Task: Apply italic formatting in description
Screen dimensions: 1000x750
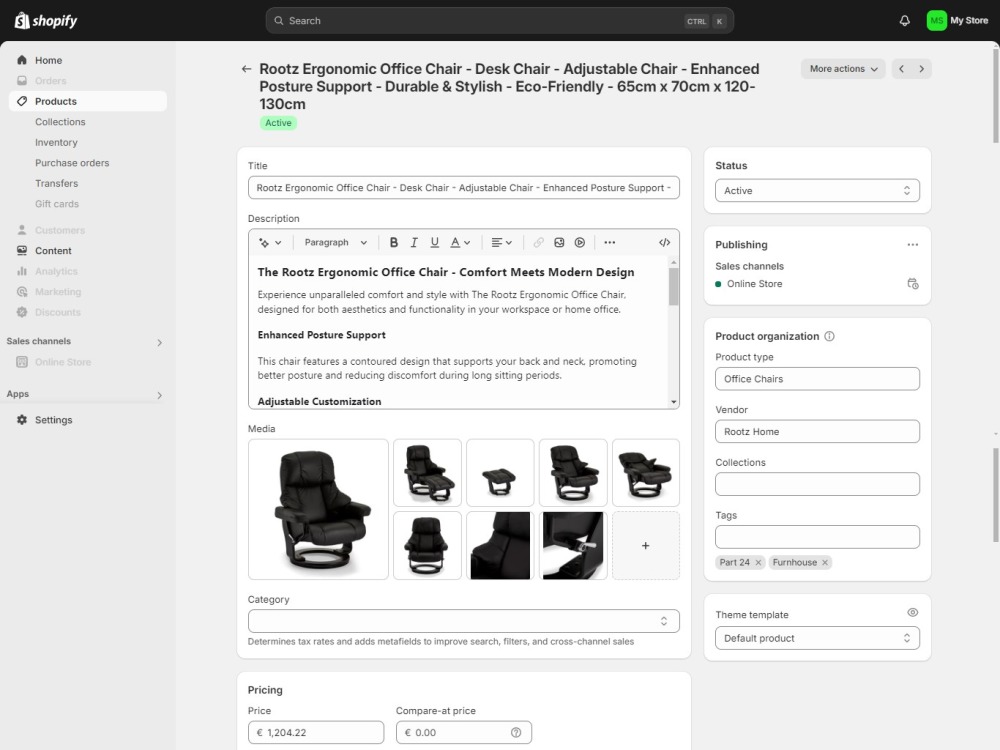Action: pos(414,242)
